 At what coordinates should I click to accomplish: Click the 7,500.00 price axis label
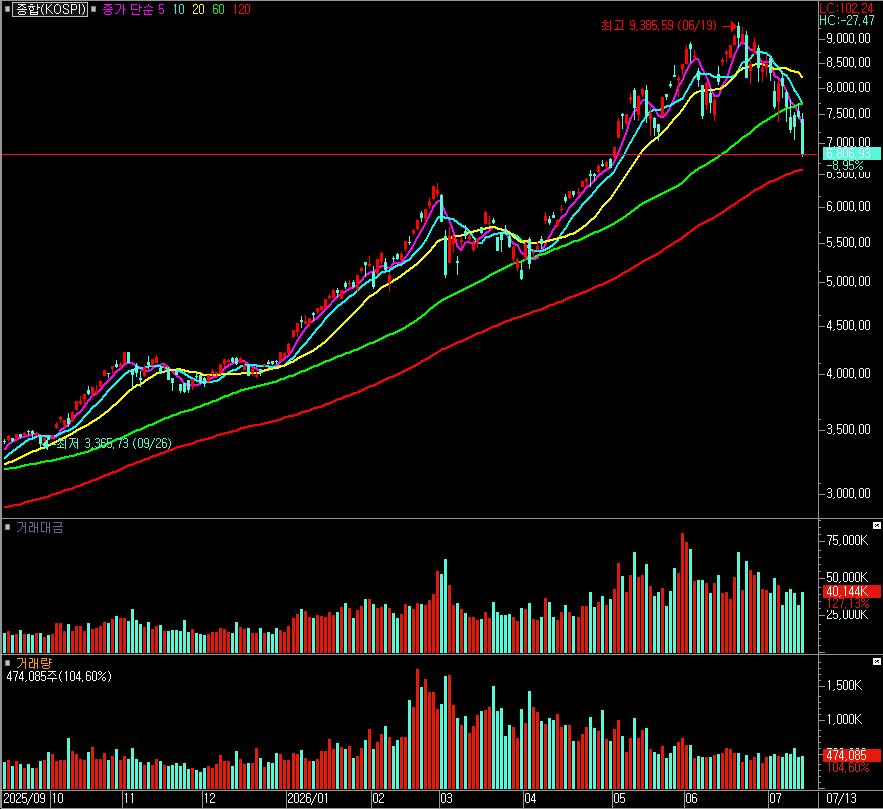coord(848,113)
